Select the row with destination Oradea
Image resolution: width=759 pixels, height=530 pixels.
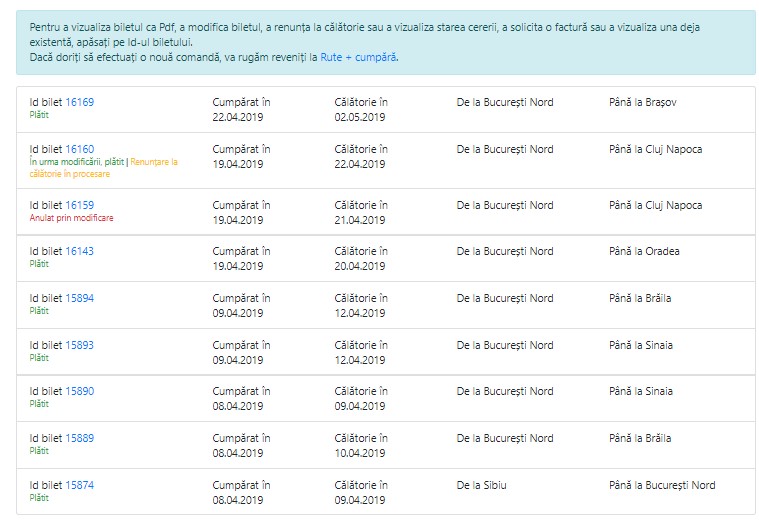(386, 258)
